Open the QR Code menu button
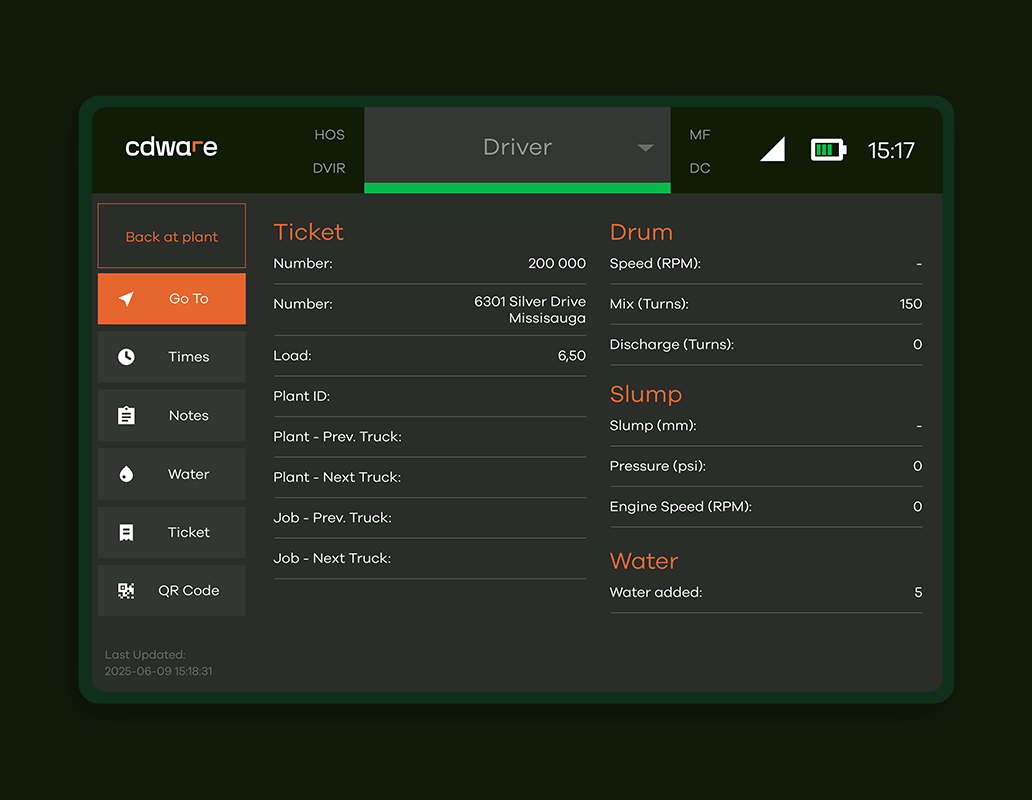Viewport: 1032px width, 800px height. [172, 591]
